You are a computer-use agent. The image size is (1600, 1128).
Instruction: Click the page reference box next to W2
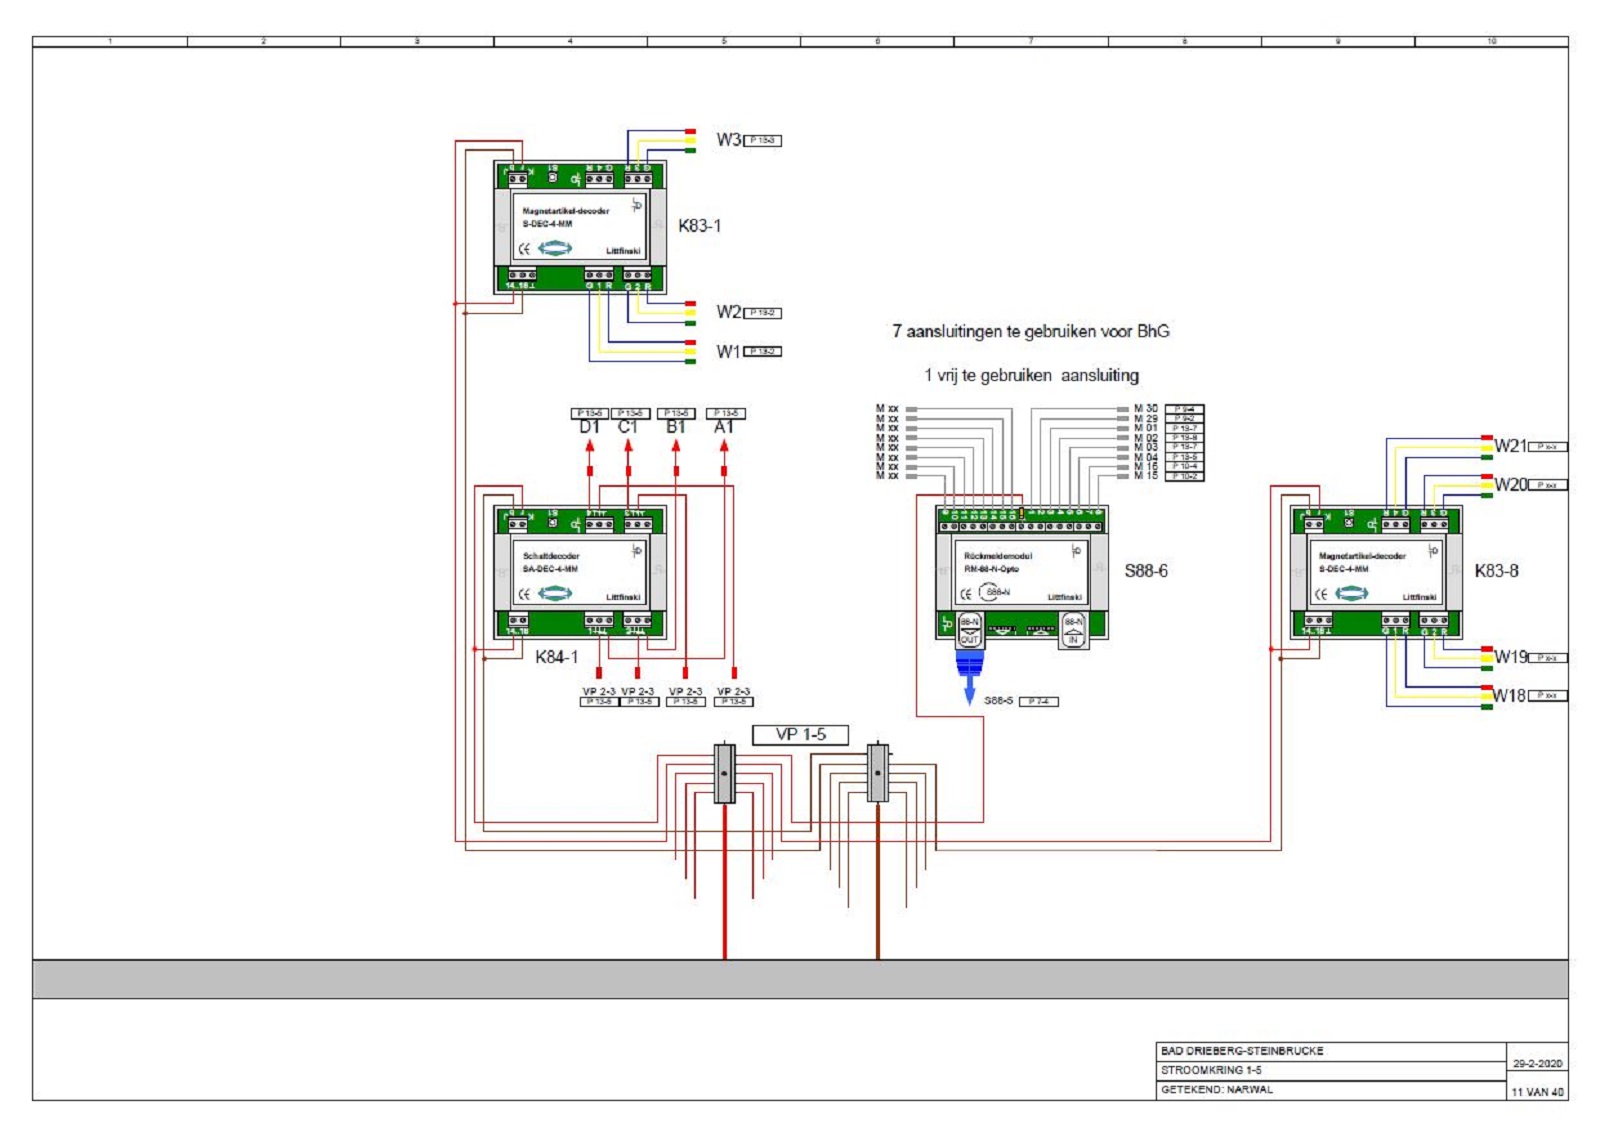(x=762, y=313)
